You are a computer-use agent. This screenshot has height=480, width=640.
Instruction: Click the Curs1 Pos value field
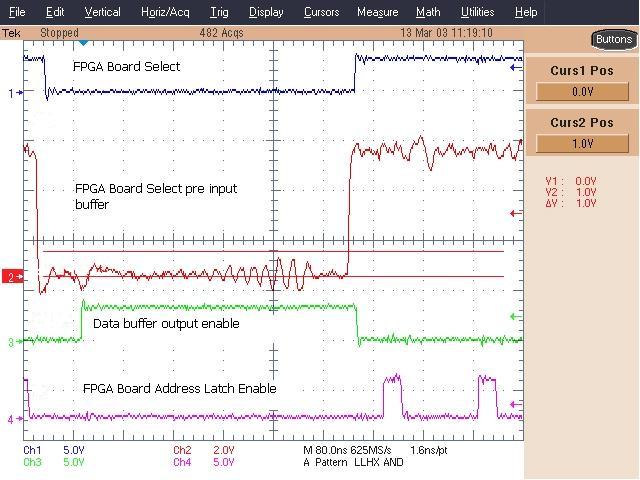tap(582, 92)
